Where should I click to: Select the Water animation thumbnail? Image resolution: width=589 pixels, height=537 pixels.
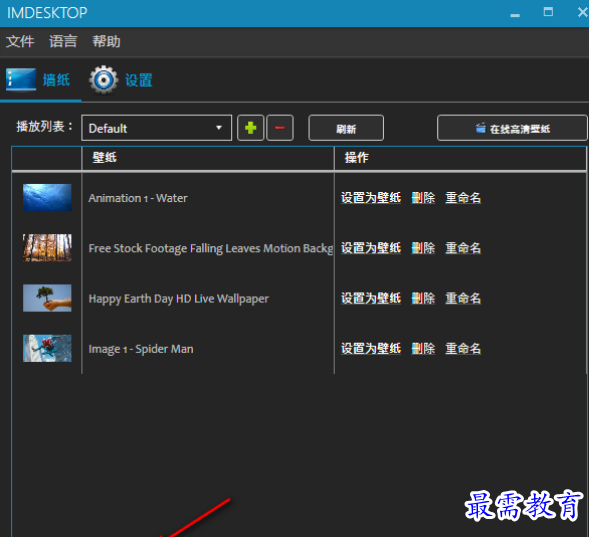(x=47, y=198)
